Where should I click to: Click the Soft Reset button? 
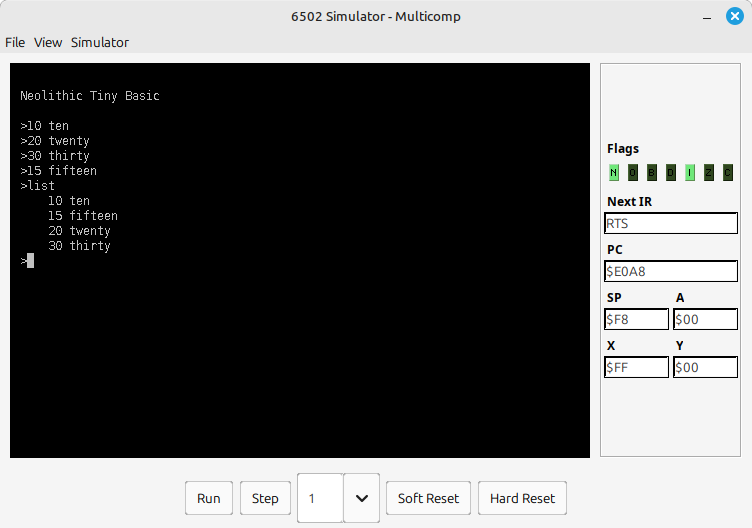pos(428,498)
